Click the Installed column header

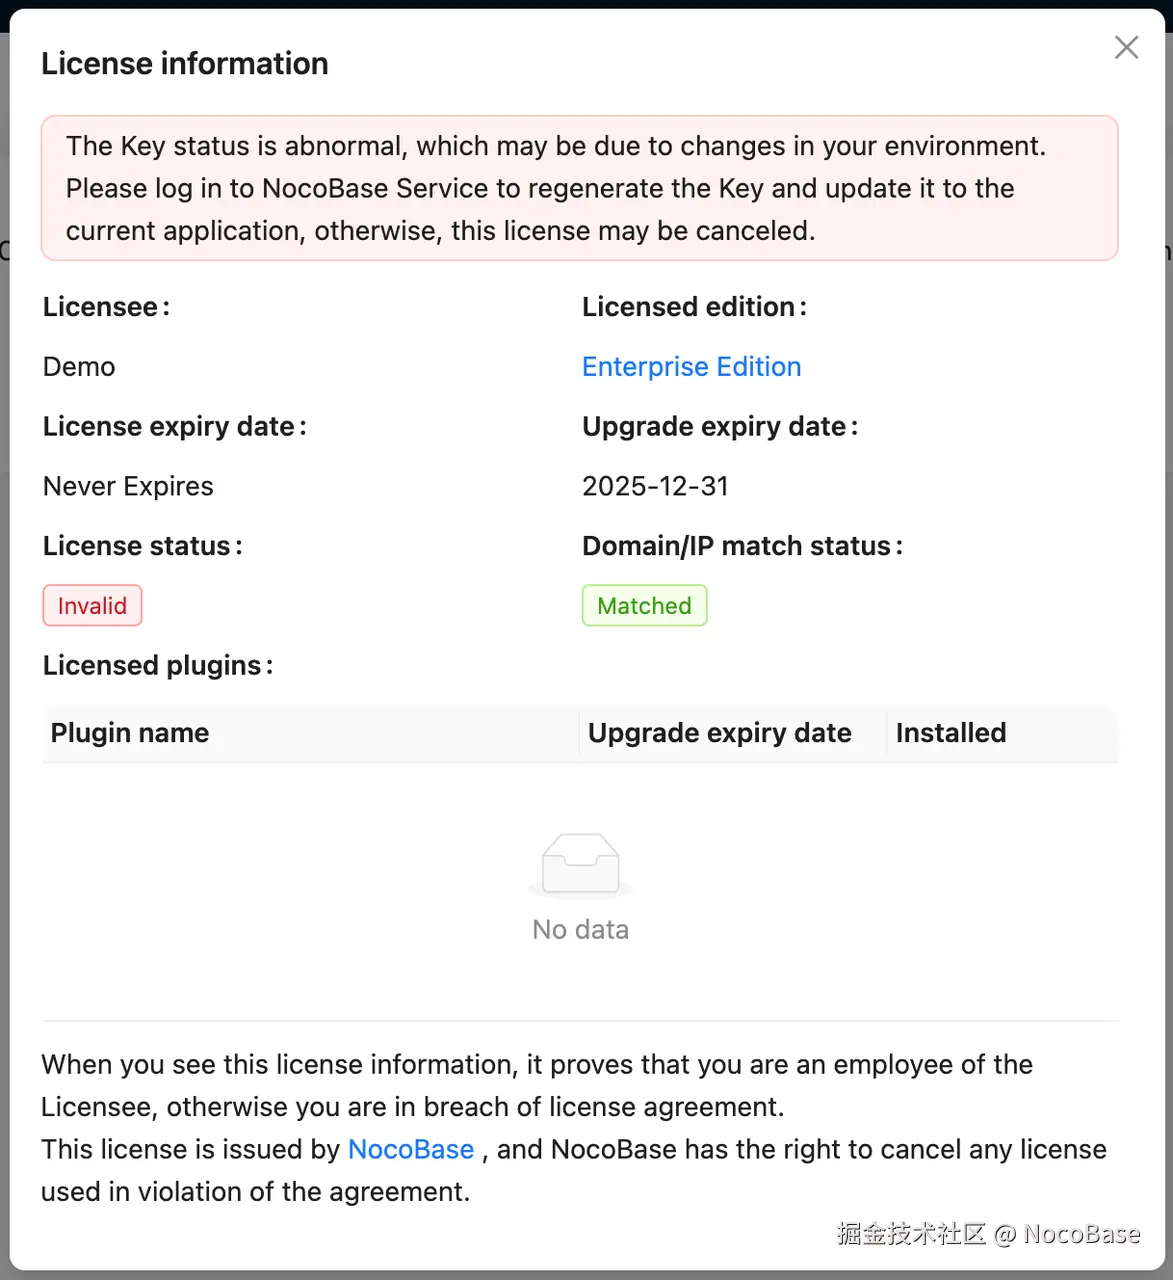(950, 733)
